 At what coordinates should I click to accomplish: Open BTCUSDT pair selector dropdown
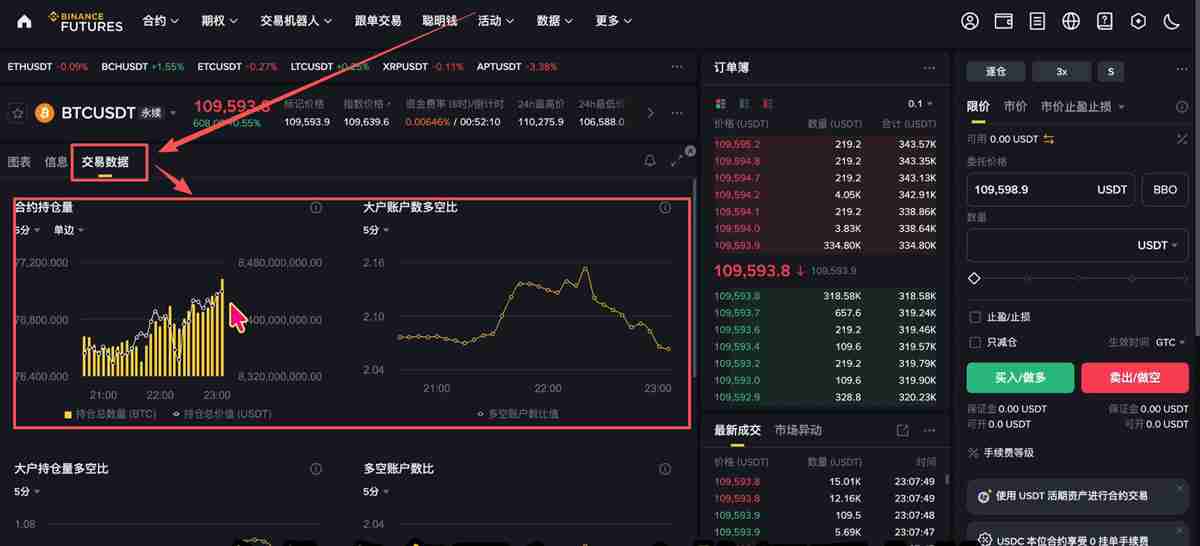(172, 113)
